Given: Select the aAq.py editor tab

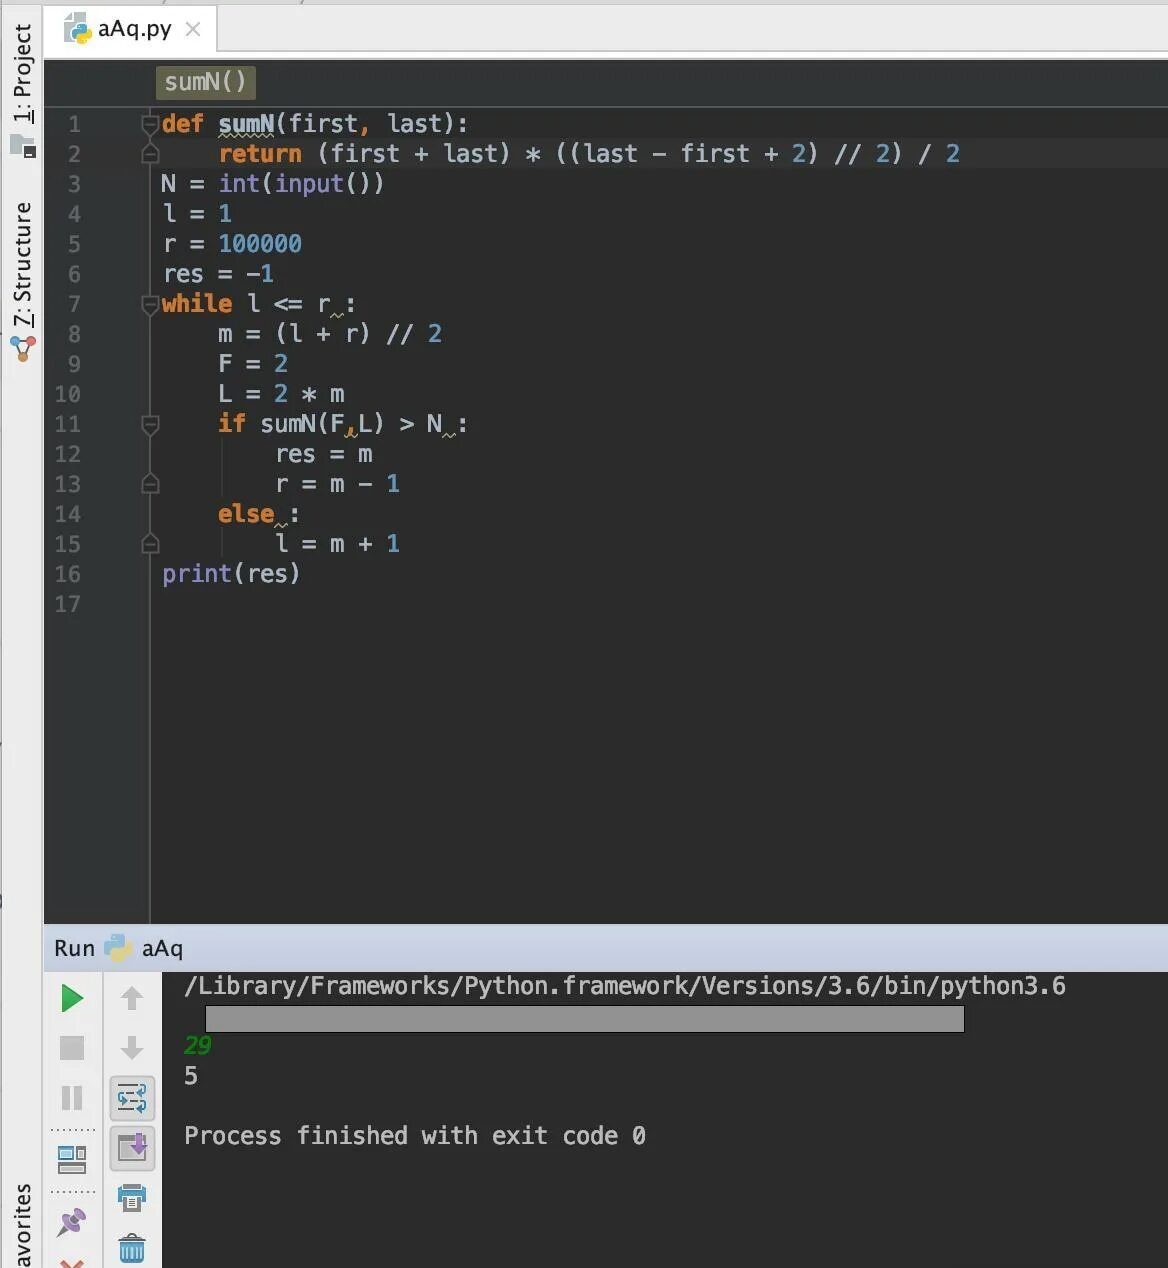Looking at the screenshot, I should tap(132, 29).
